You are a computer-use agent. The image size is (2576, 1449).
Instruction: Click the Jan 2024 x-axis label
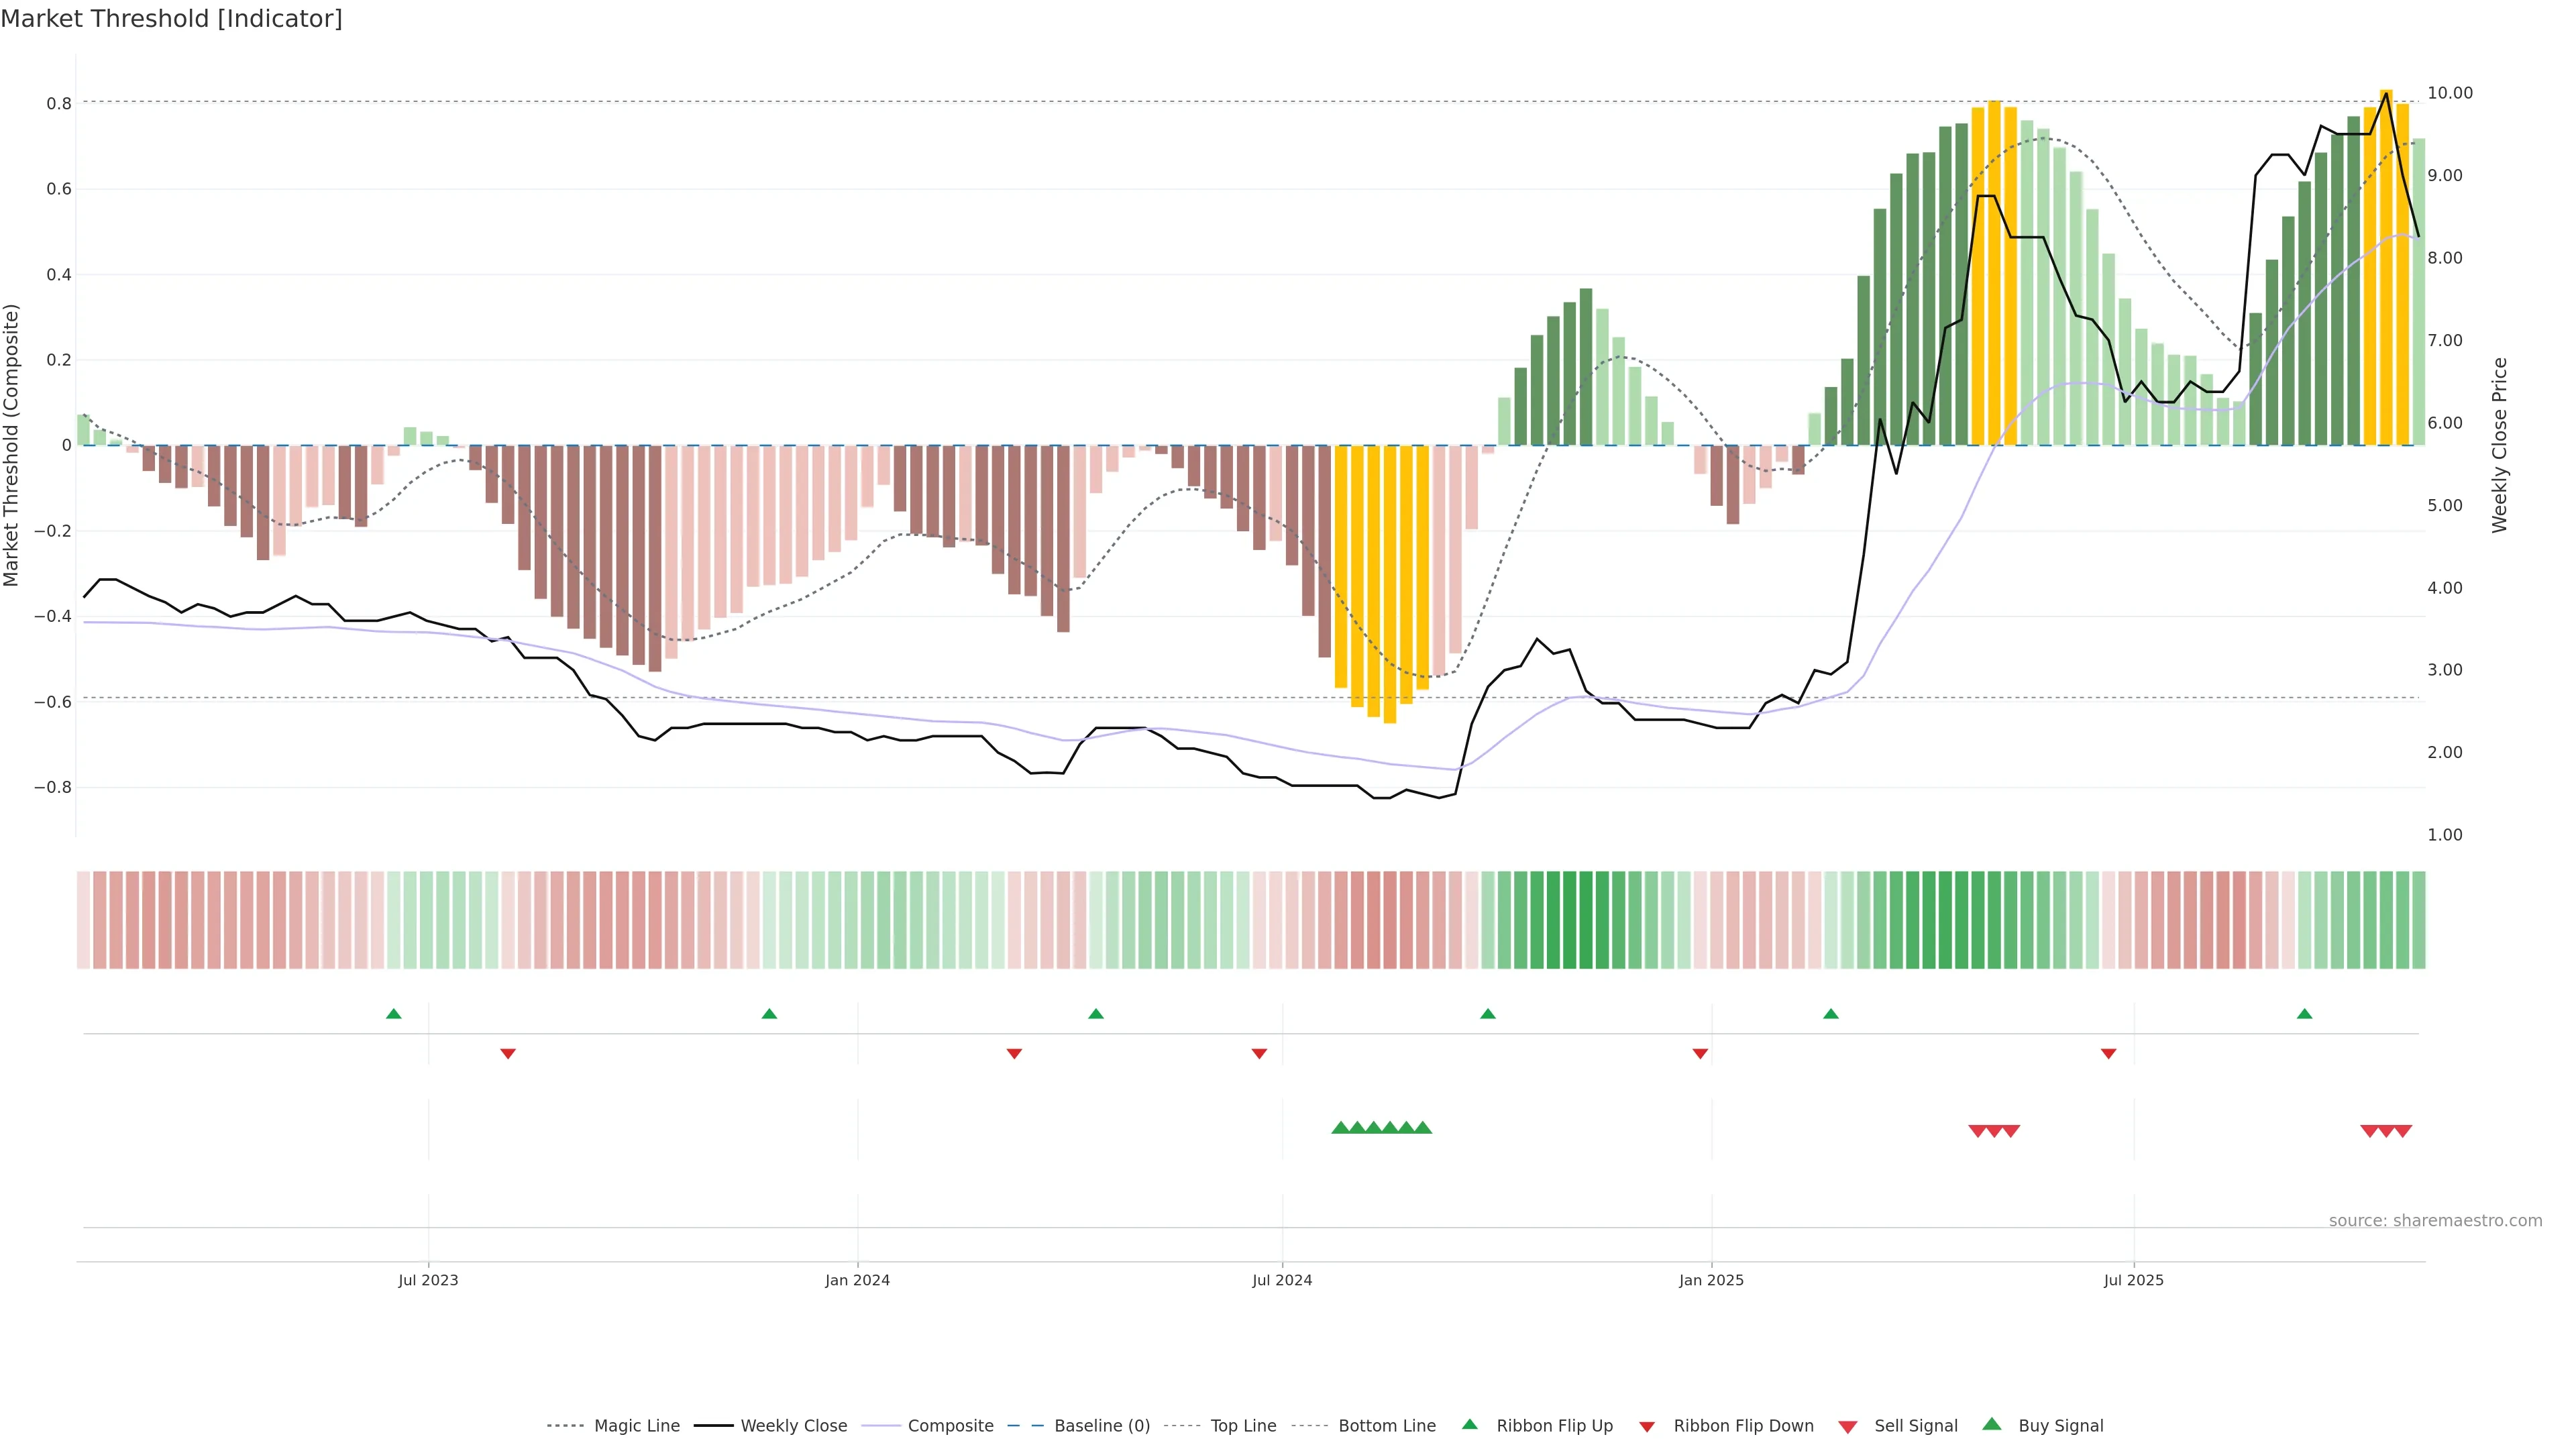point(857,1280)
